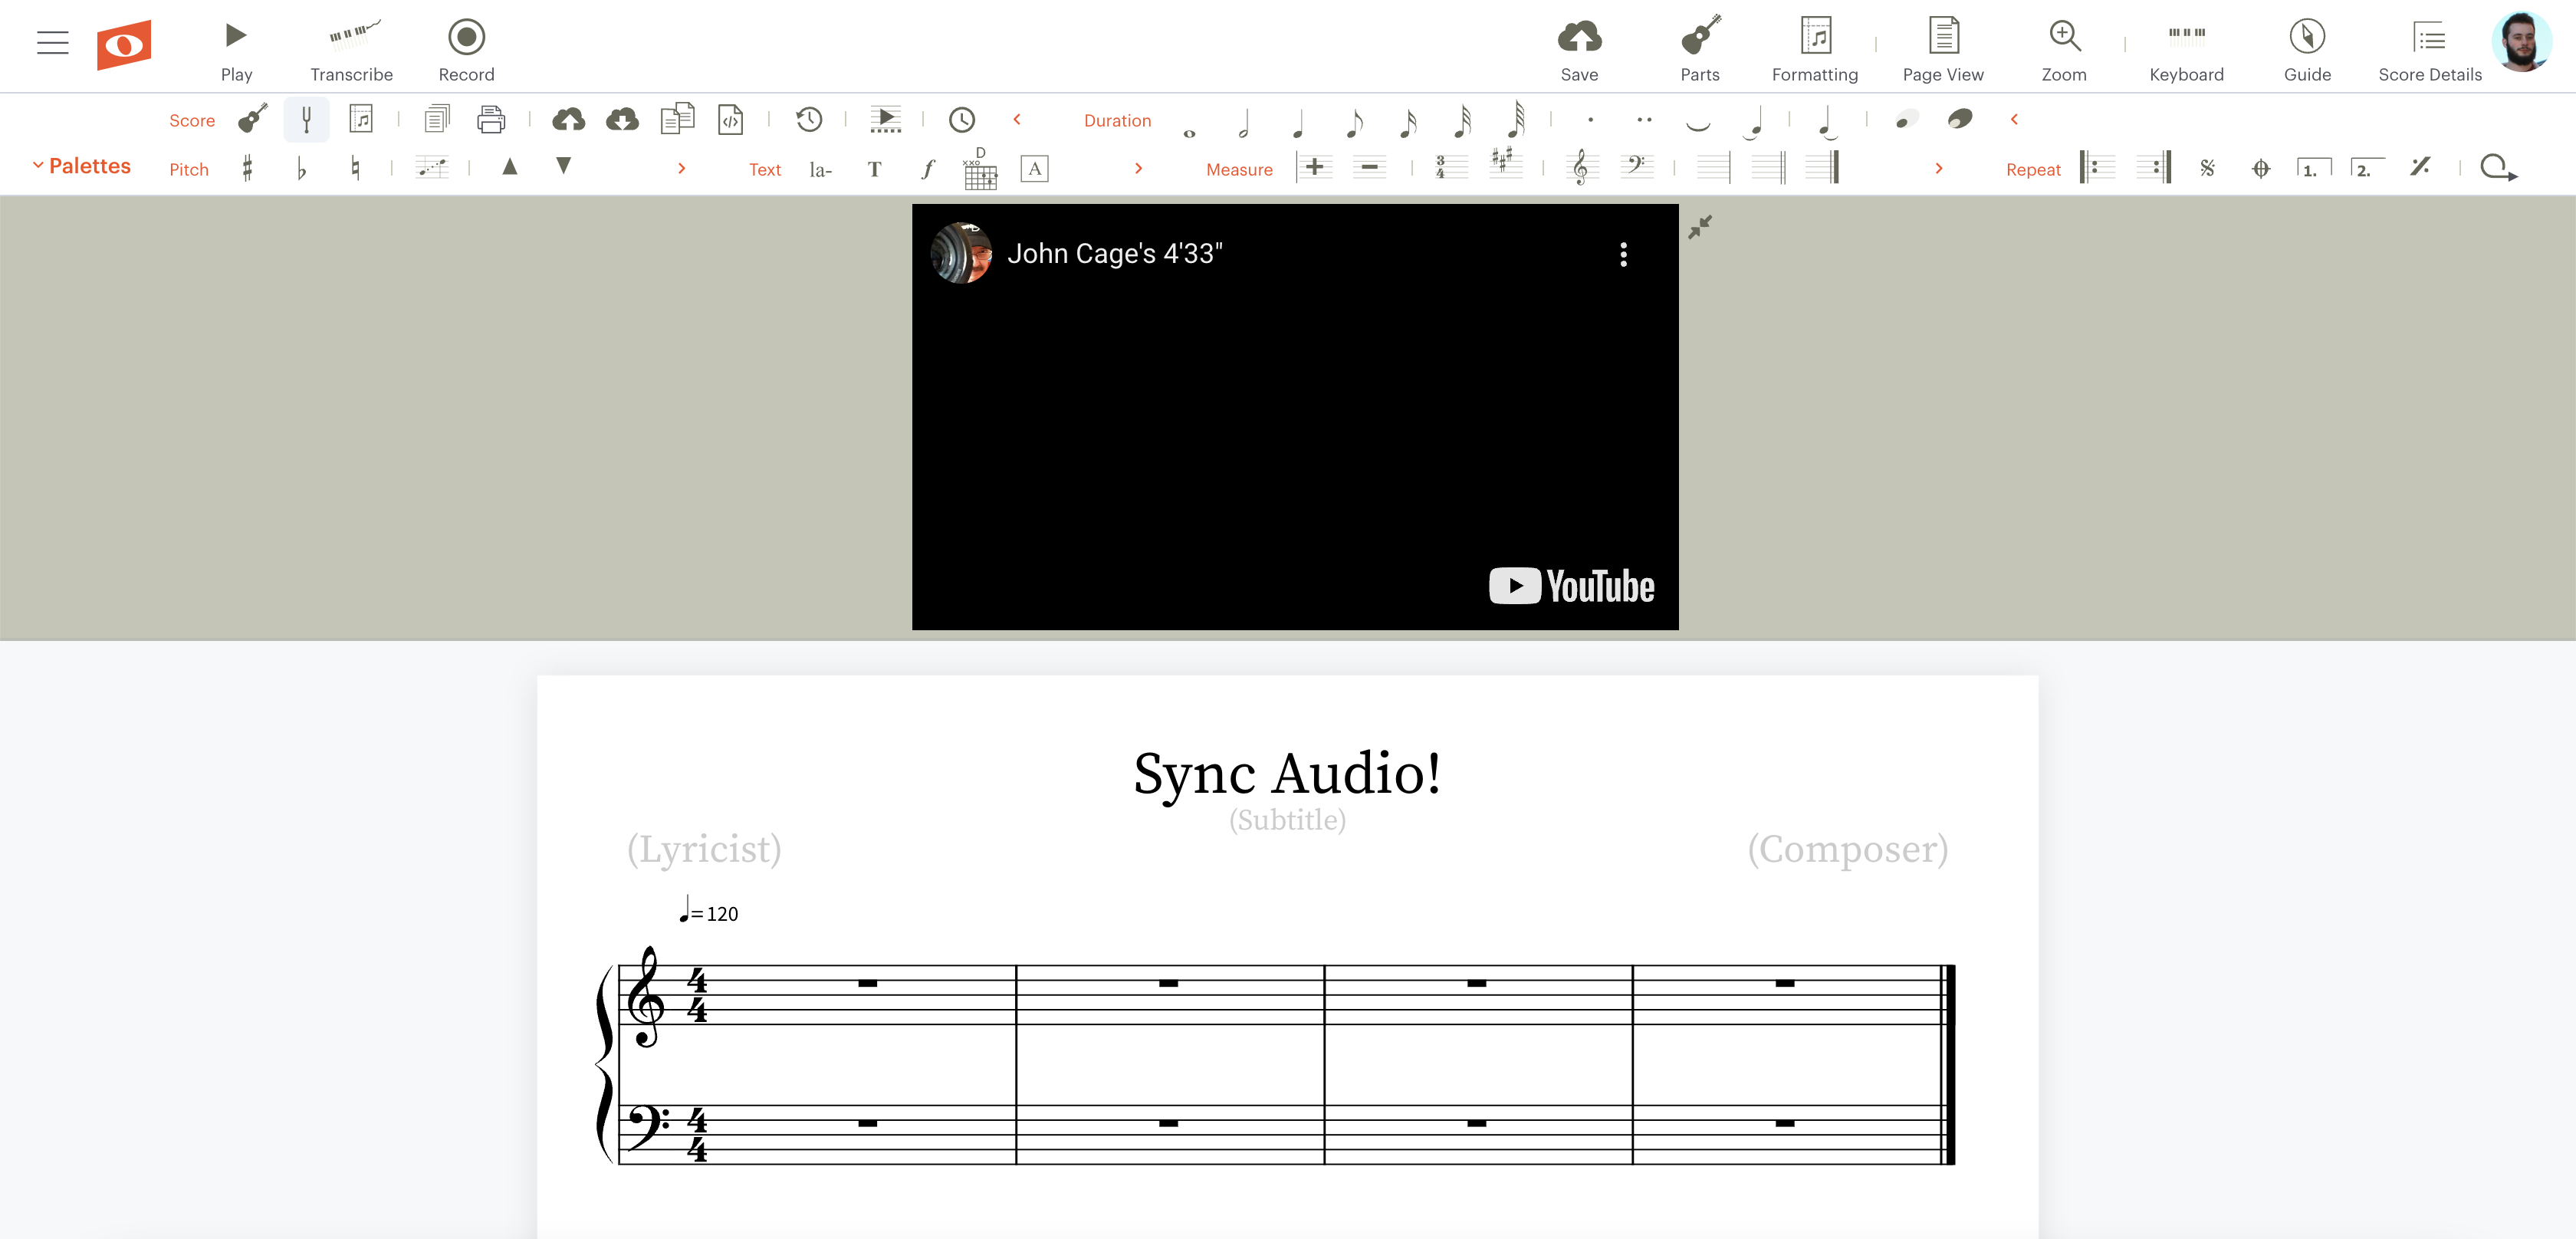Image resolution: width=2576 pixels, height=1239 pixels.
Task: Remove a measure with minus icon
Action: point(1369,167)
